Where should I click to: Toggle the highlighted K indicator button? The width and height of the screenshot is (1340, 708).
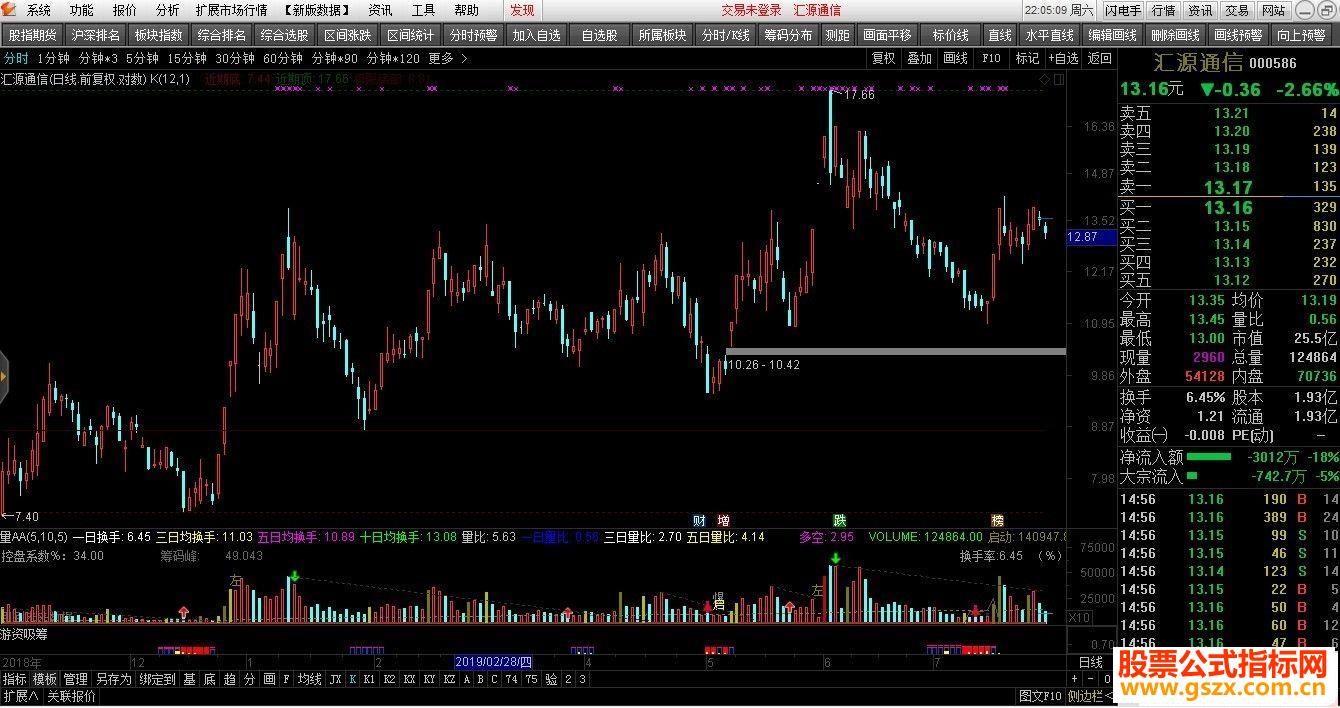pos(352,679)
